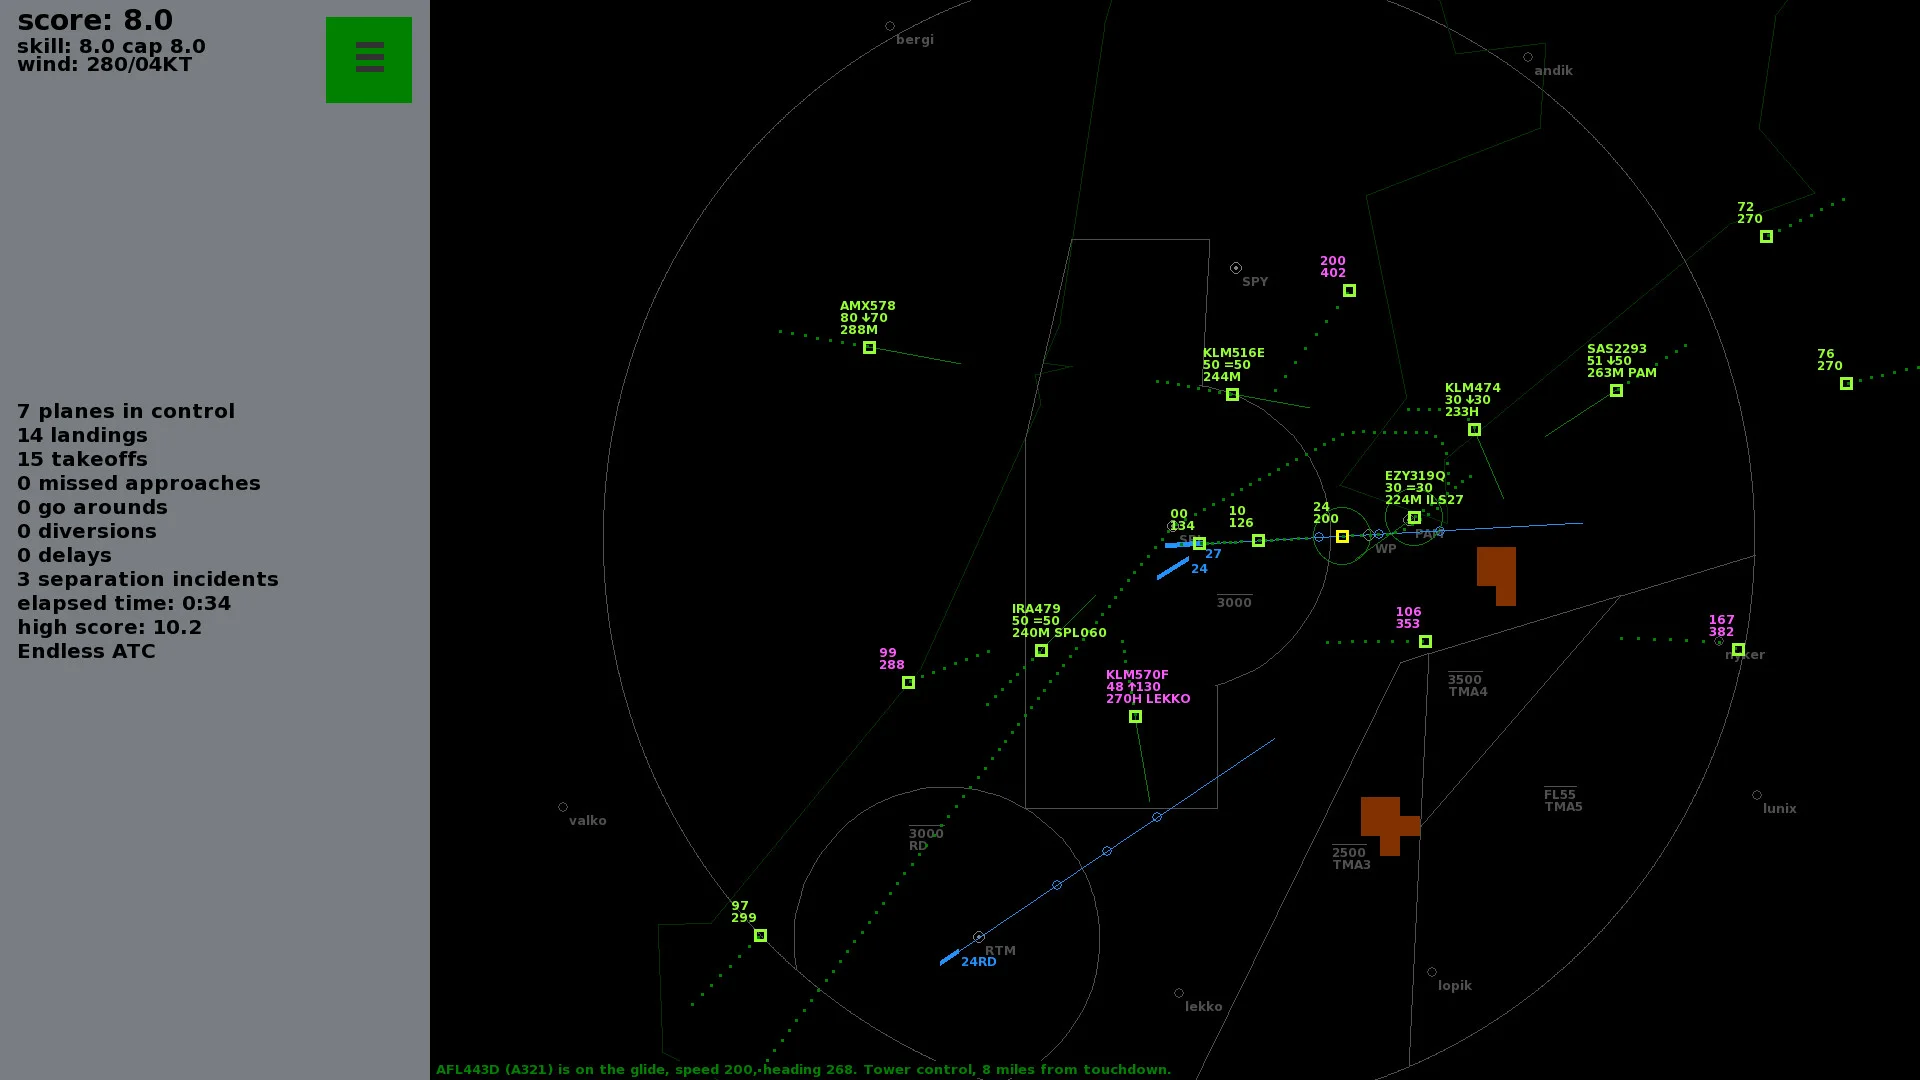Click the KLM570F aircraft climbing to 130
The height and width of the screenshot is (1080, 1920).
tap(1135, 716)
